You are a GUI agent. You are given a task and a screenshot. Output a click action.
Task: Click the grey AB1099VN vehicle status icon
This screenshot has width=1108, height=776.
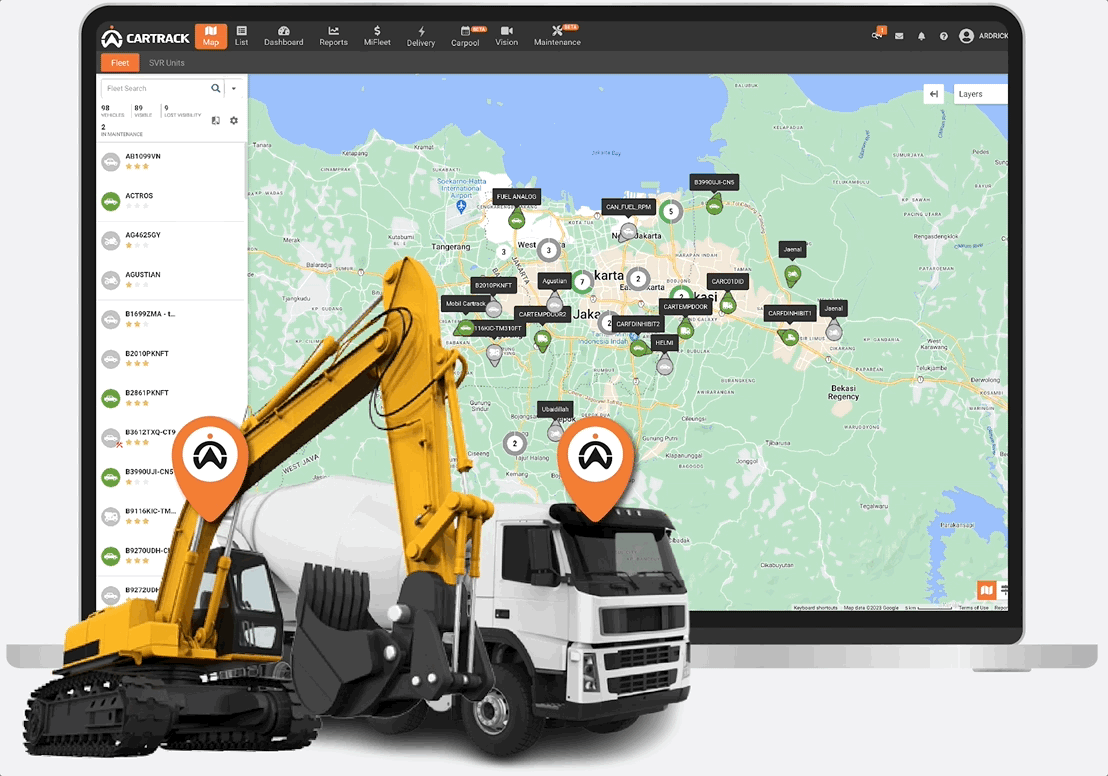point(110,162)
